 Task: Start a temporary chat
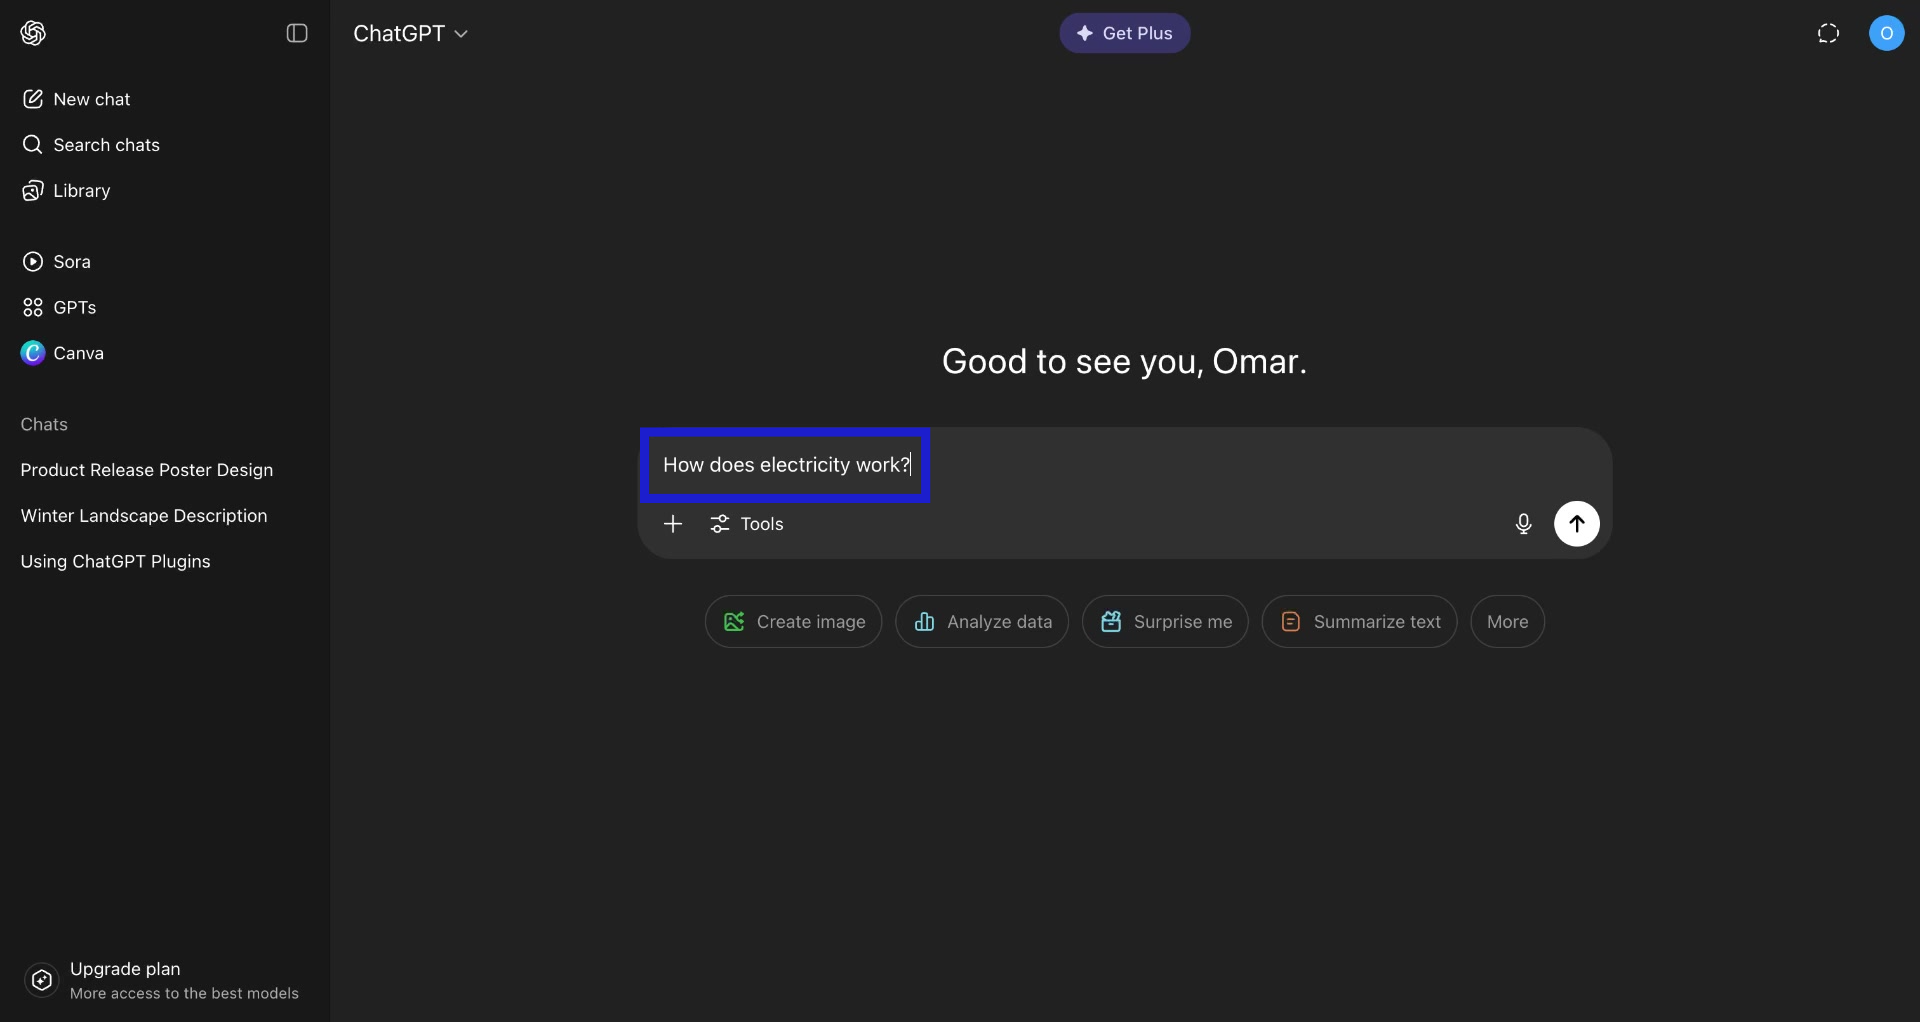click(1829, 33)
